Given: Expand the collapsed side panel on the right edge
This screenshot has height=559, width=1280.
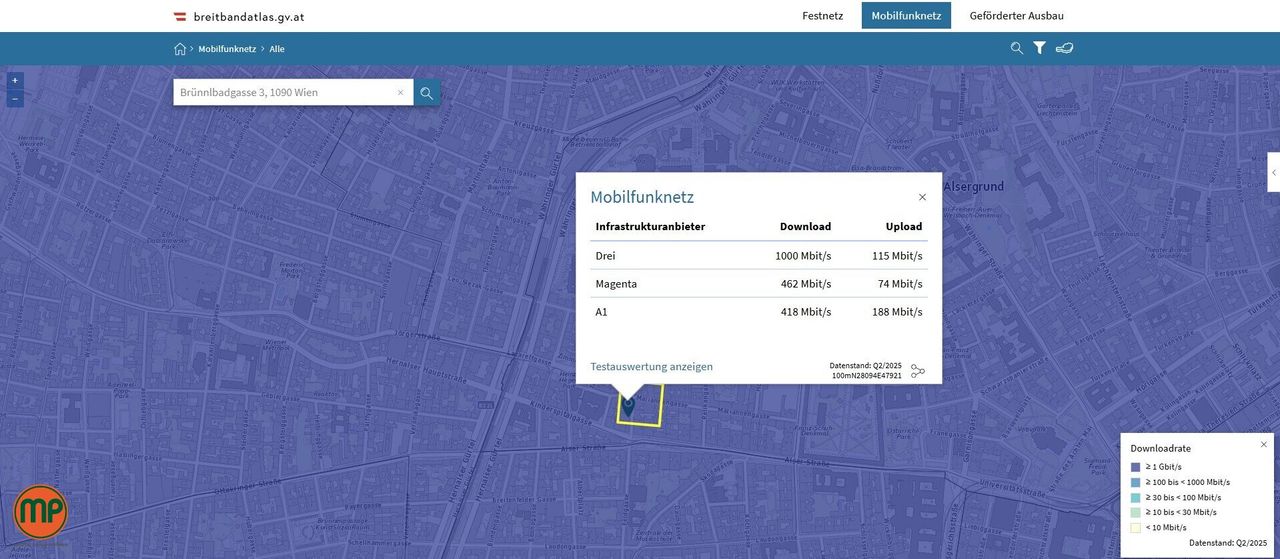Looking at the screenshot, I should pos(1273,172).
